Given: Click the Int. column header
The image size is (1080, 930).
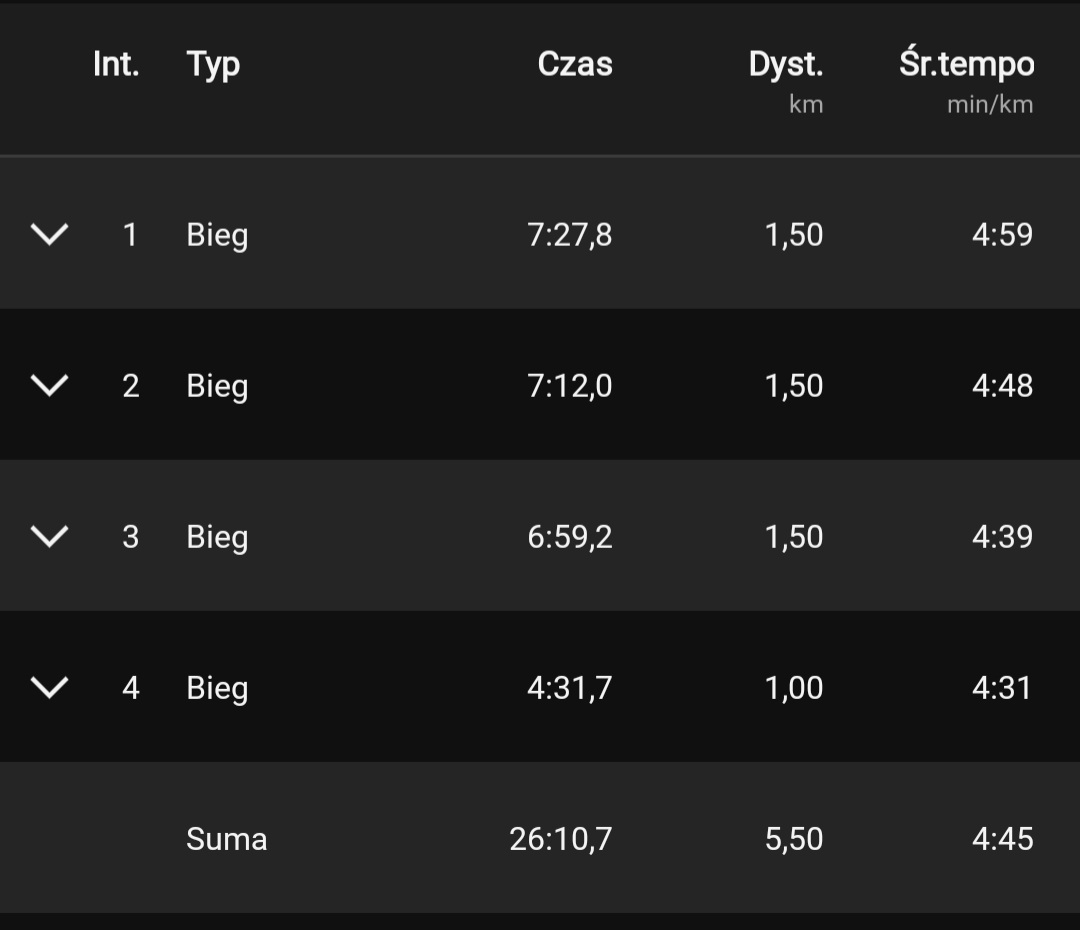Looking at the screenshot, I should pyautogui.click(x=116, y=65).
